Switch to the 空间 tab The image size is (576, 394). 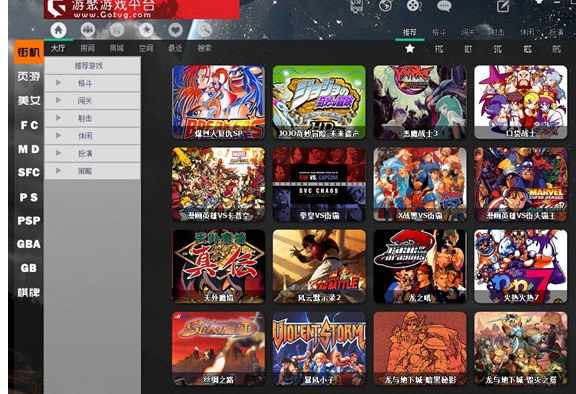point(146,48)
